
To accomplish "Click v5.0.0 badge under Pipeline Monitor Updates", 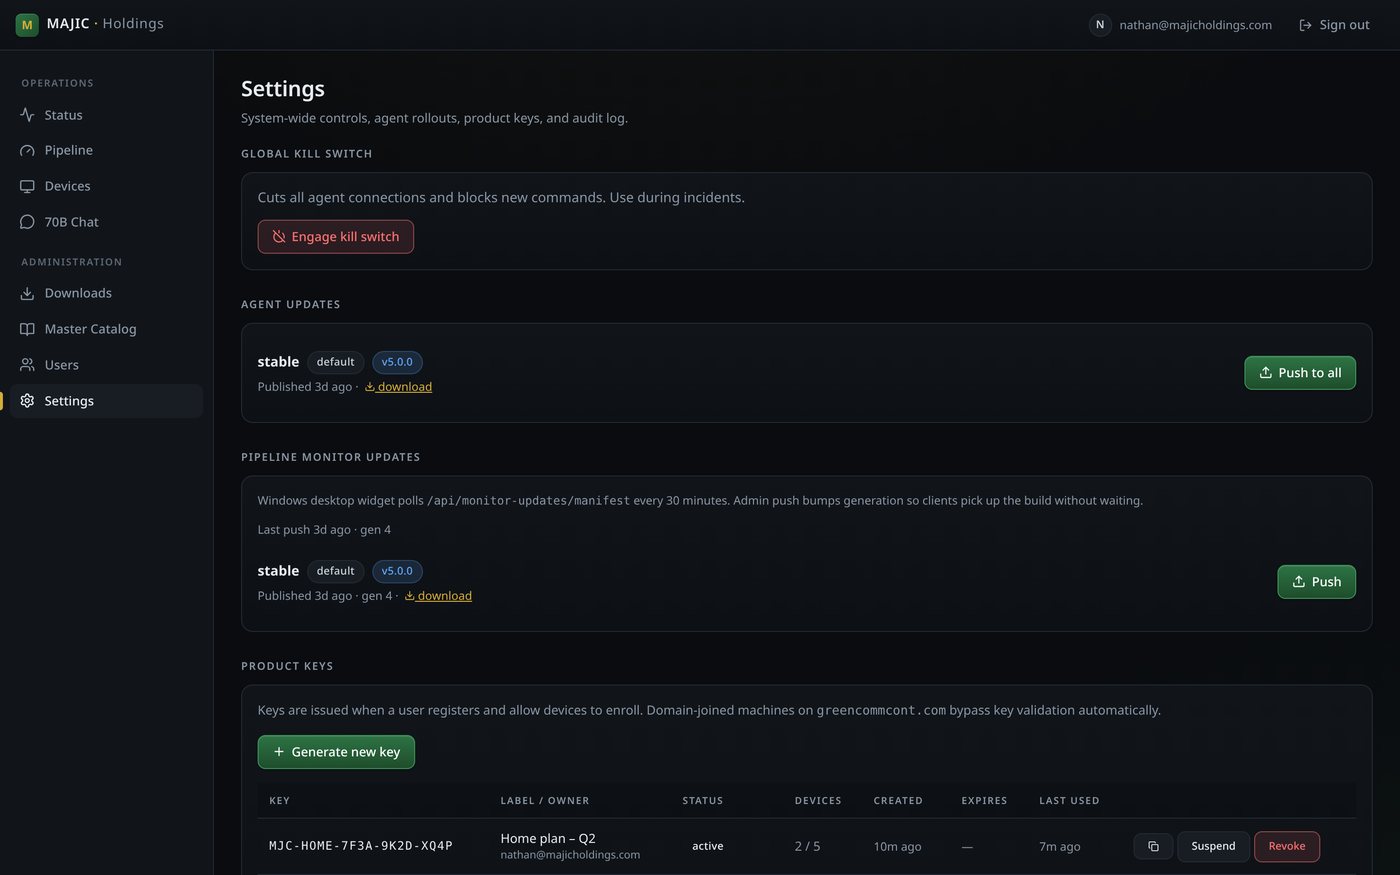I will click(x=397, y=571).
